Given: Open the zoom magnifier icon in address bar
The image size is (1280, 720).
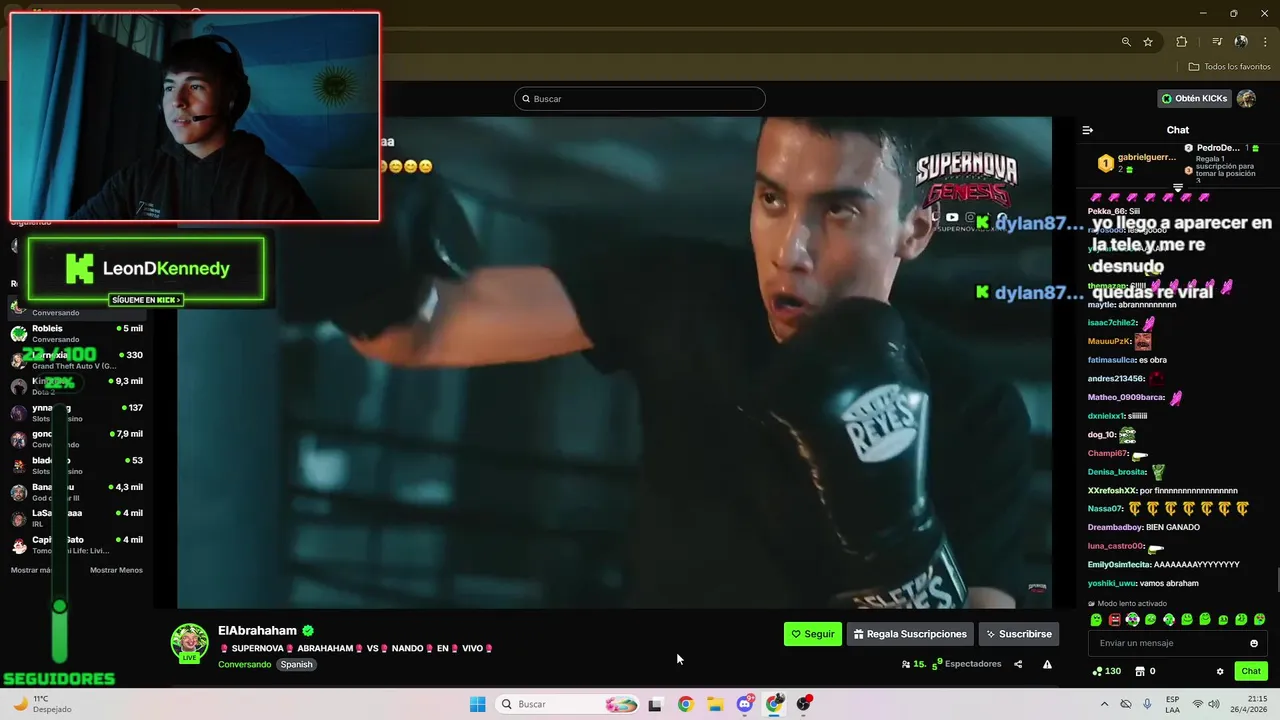Looking at the screenshot, I should (x=1126, y=42).
